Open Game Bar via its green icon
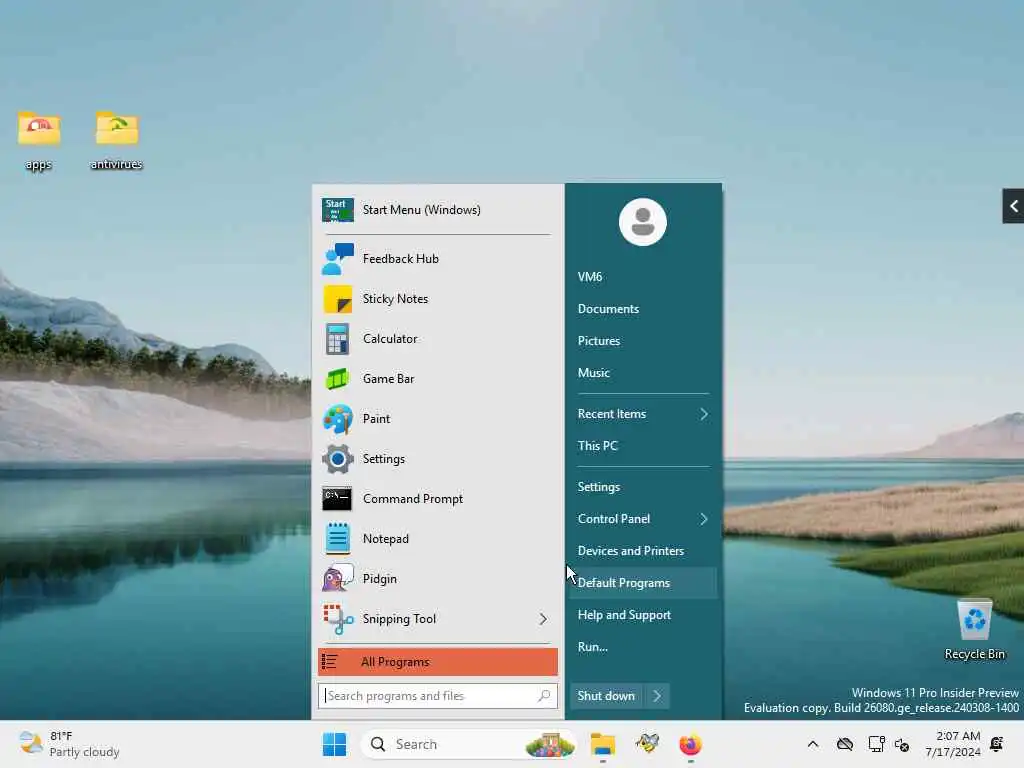Viewport: 1024px width, 768px height. pyautogui.click(x=338, y=379)
